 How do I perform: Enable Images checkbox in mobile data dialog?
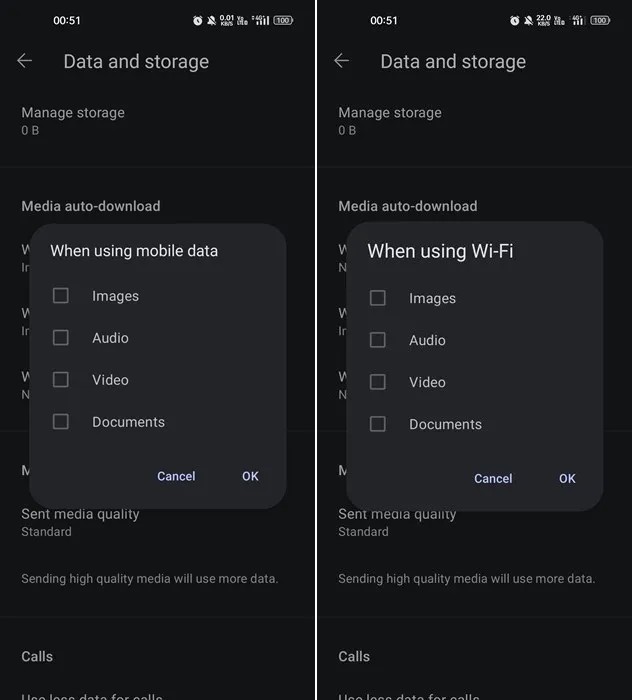click(x=61, y=296)
